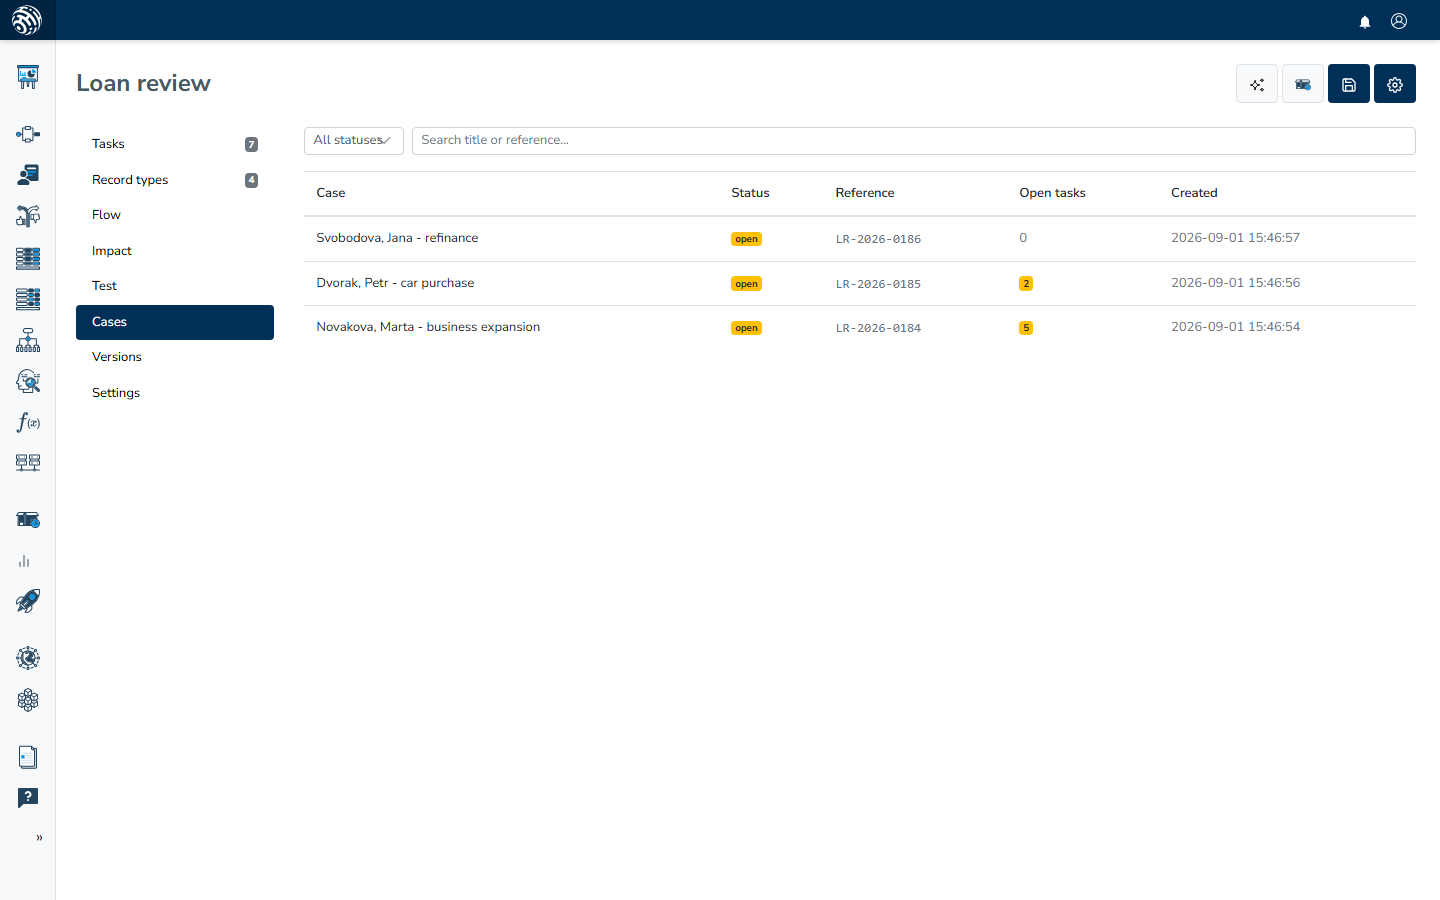The image size is (1440, 900).
Task: Open the person with card sidebar icon
Action: (x=28, y=175)
